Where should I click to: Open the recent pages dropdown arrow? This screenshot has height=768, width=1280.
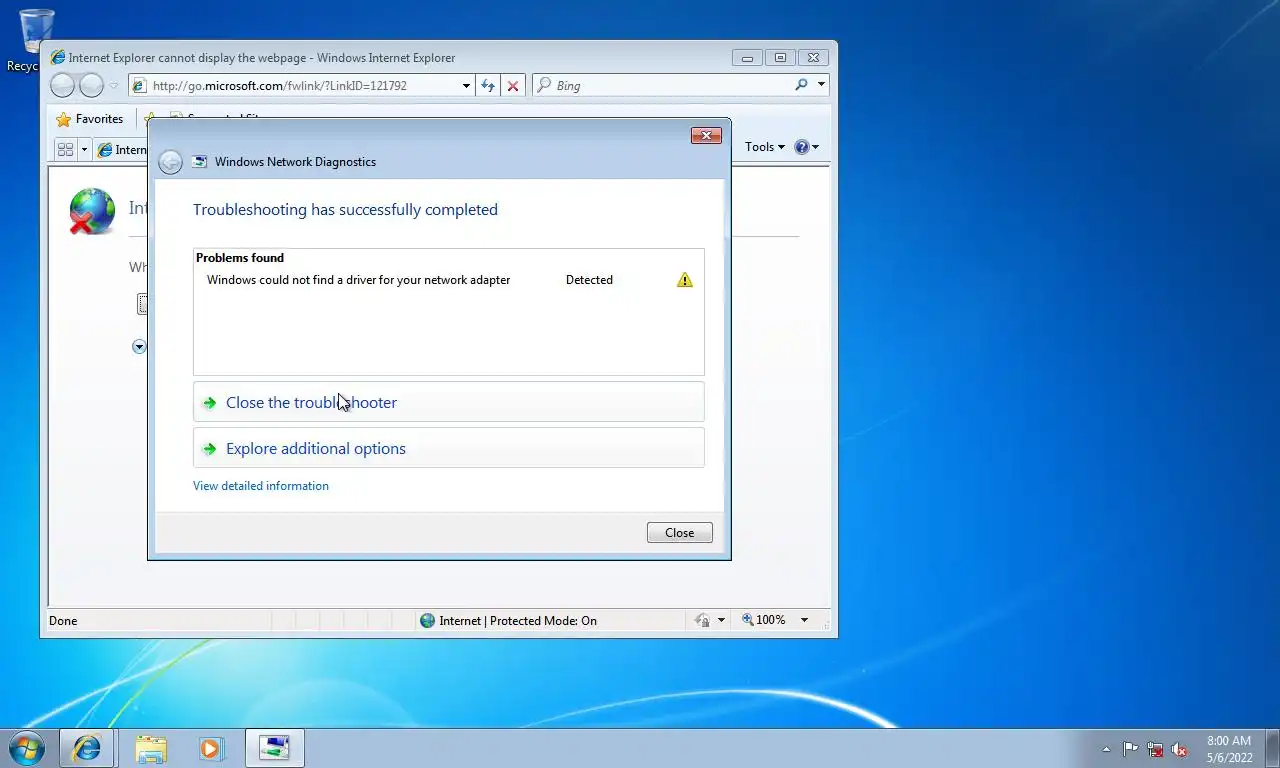(x=114, y=86)
